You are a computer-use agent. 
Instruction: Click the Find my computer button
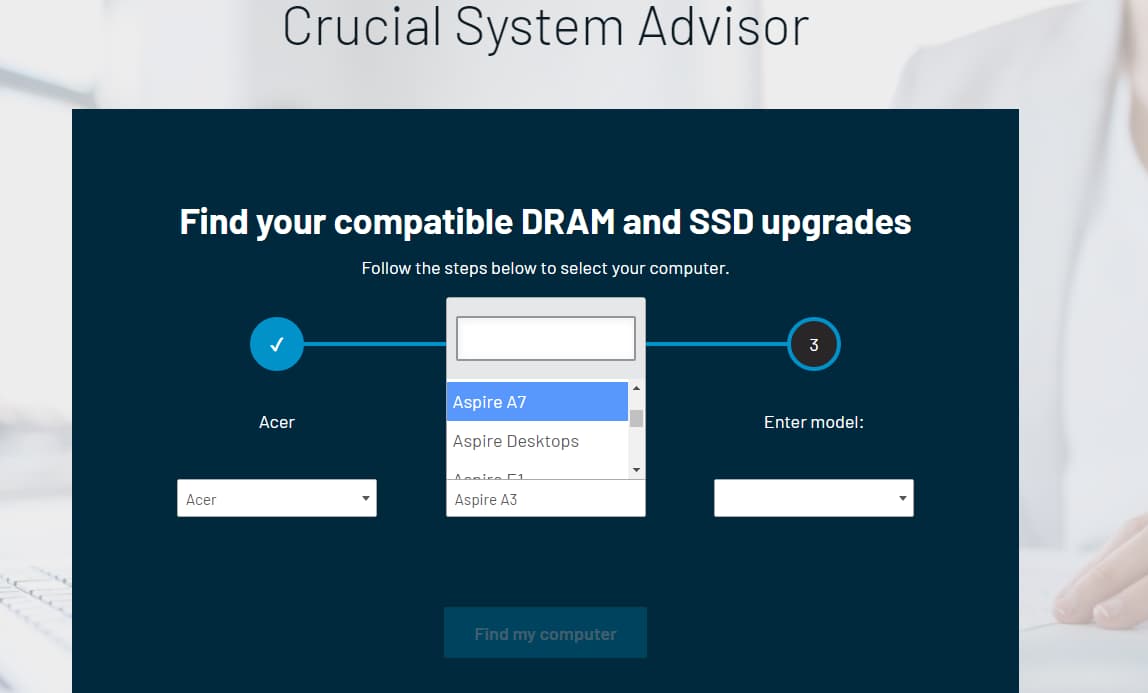(x=545, y=633)
